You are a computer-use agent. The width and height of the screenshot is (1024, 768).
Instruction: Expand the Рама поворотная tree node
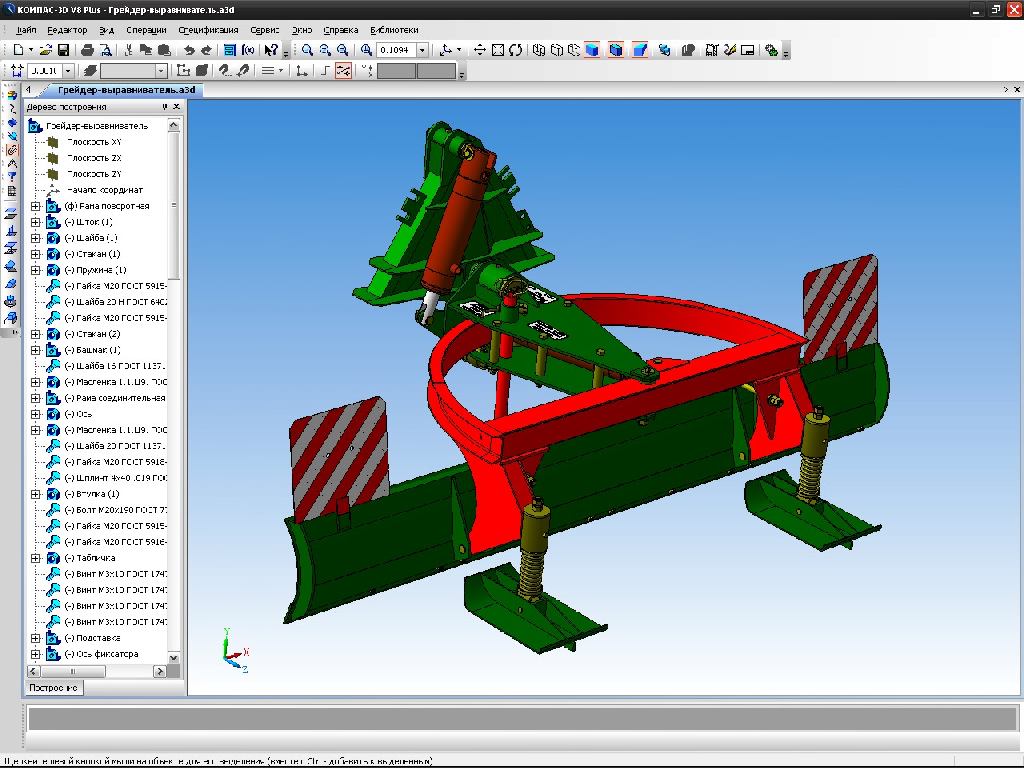point(35,206)
